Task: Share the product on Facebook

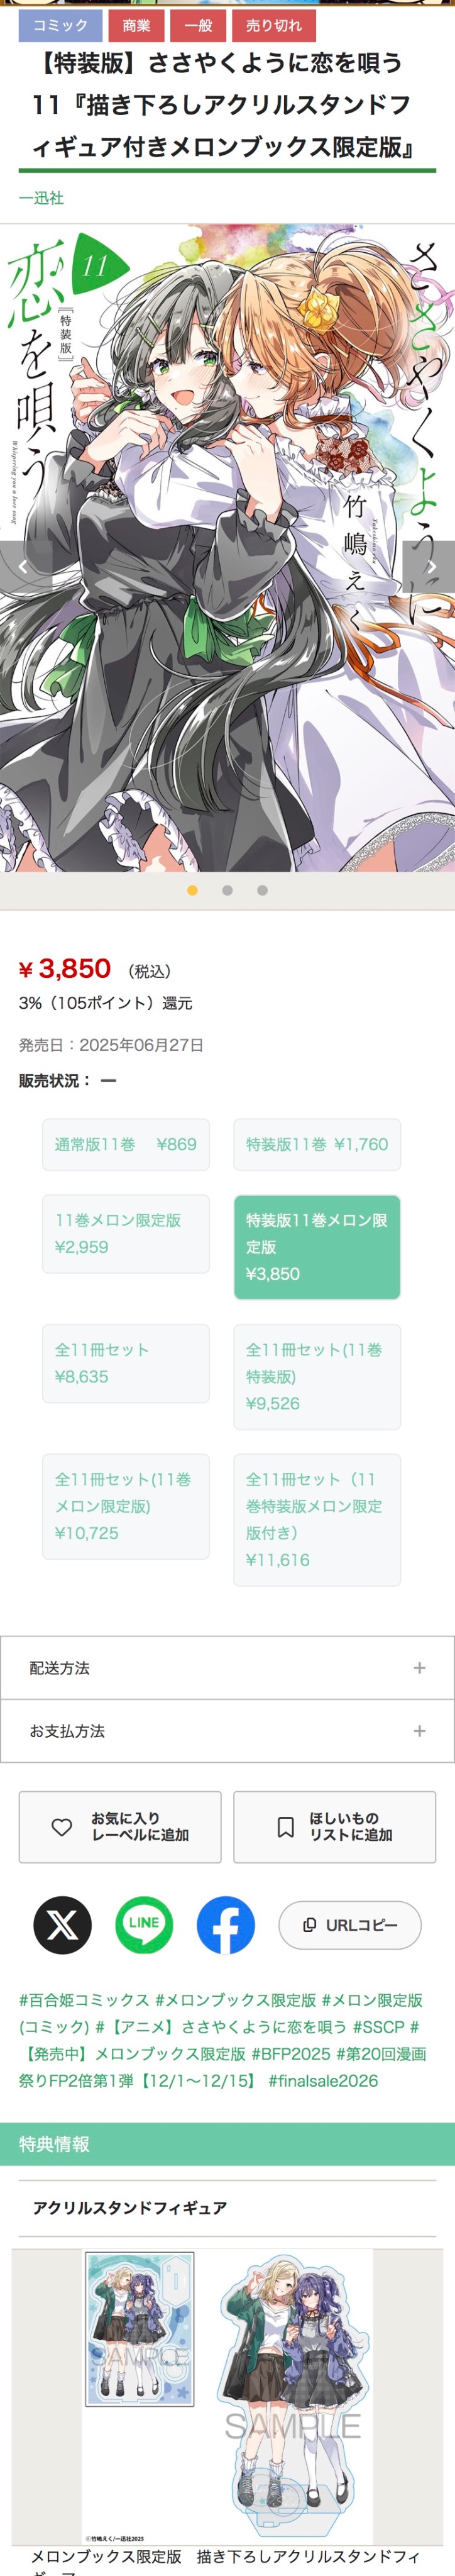Action: click(x=225, y=1924)
